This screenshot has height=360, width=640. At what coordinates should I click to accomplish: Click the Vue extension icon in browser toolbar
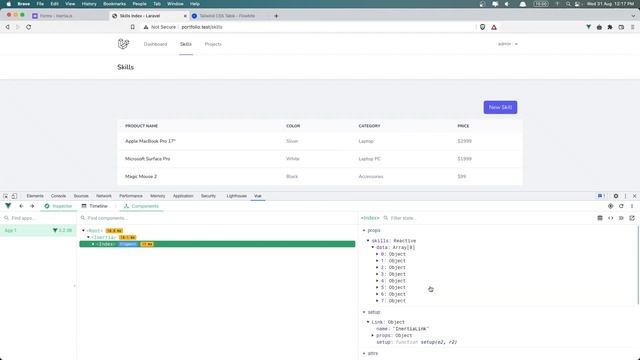(x=588, y=27)
